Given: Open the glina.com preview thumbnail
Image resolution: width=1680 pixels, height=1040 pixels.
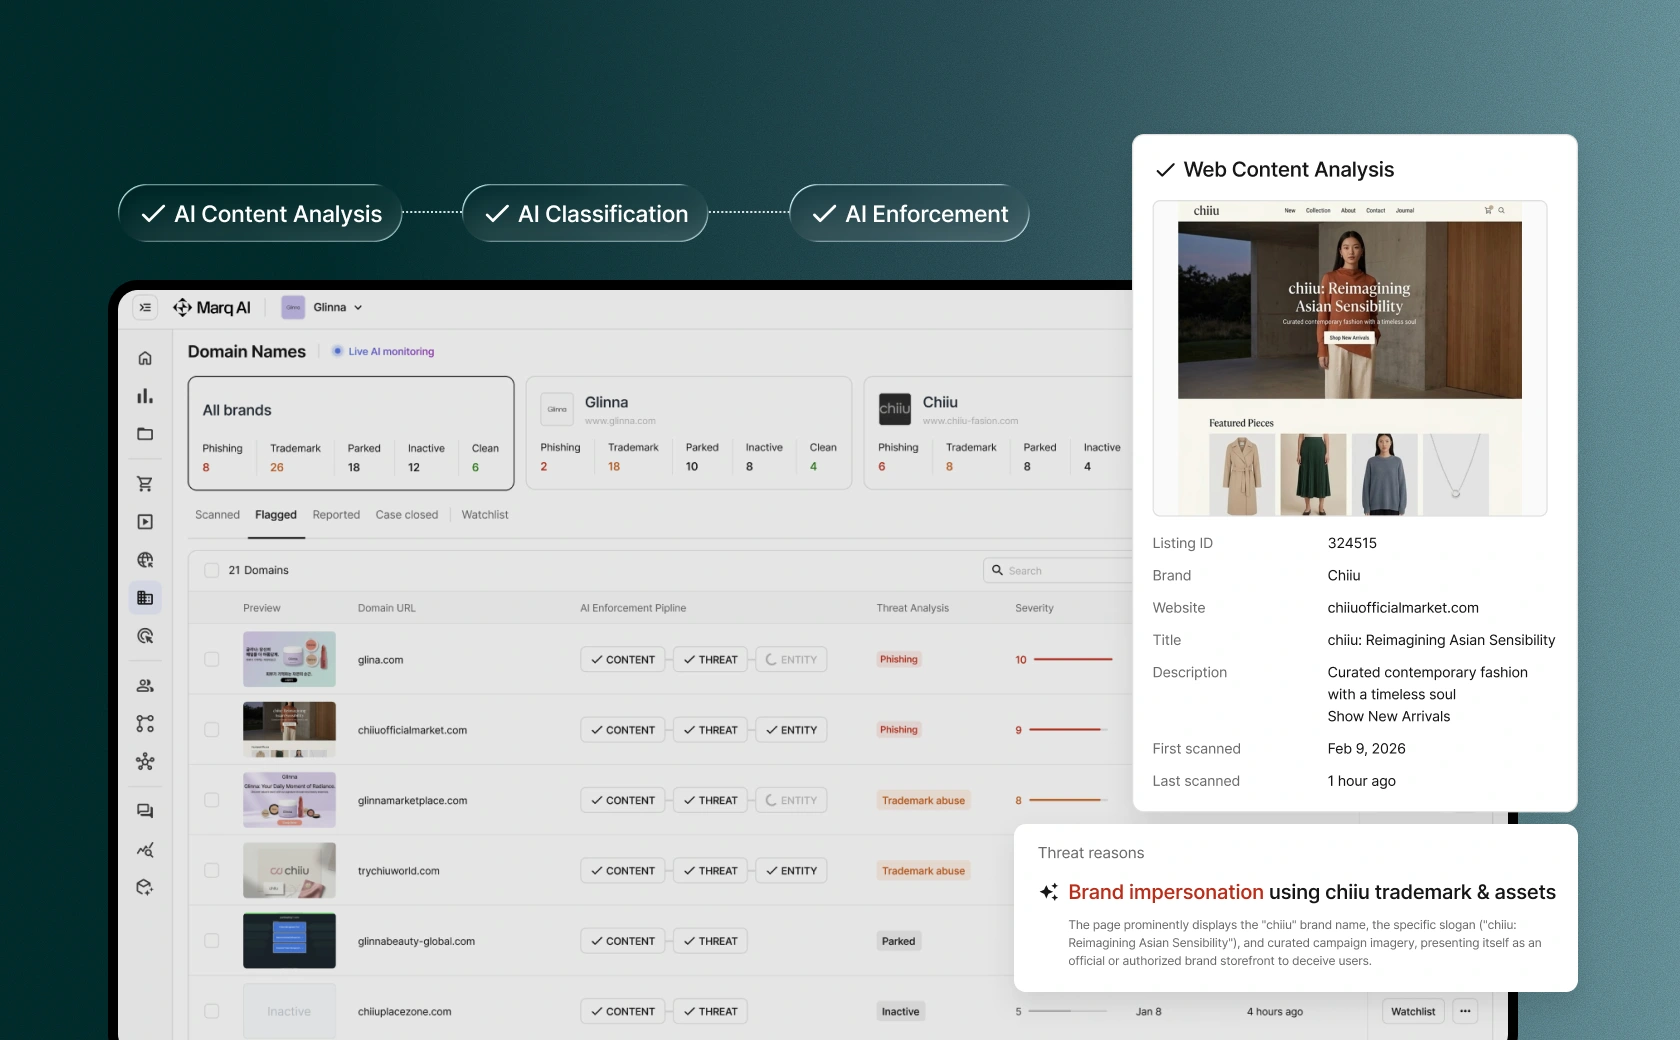Looking at the screenshot, I should 289,659.
